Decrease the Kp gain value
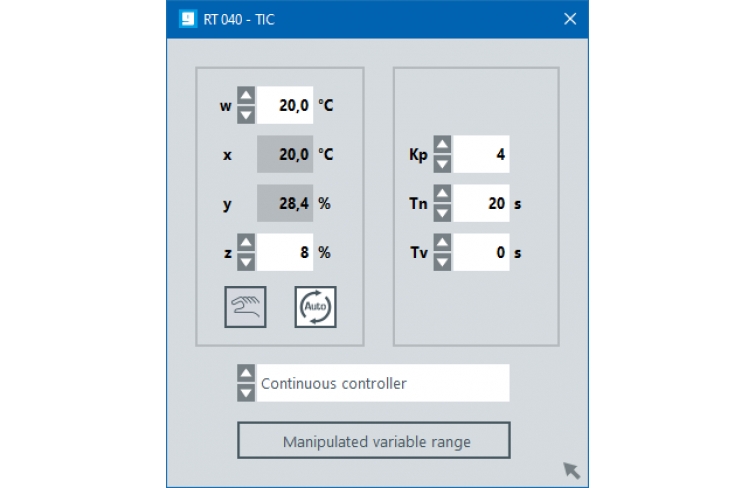The image size is (755, 488). point(443,164)
